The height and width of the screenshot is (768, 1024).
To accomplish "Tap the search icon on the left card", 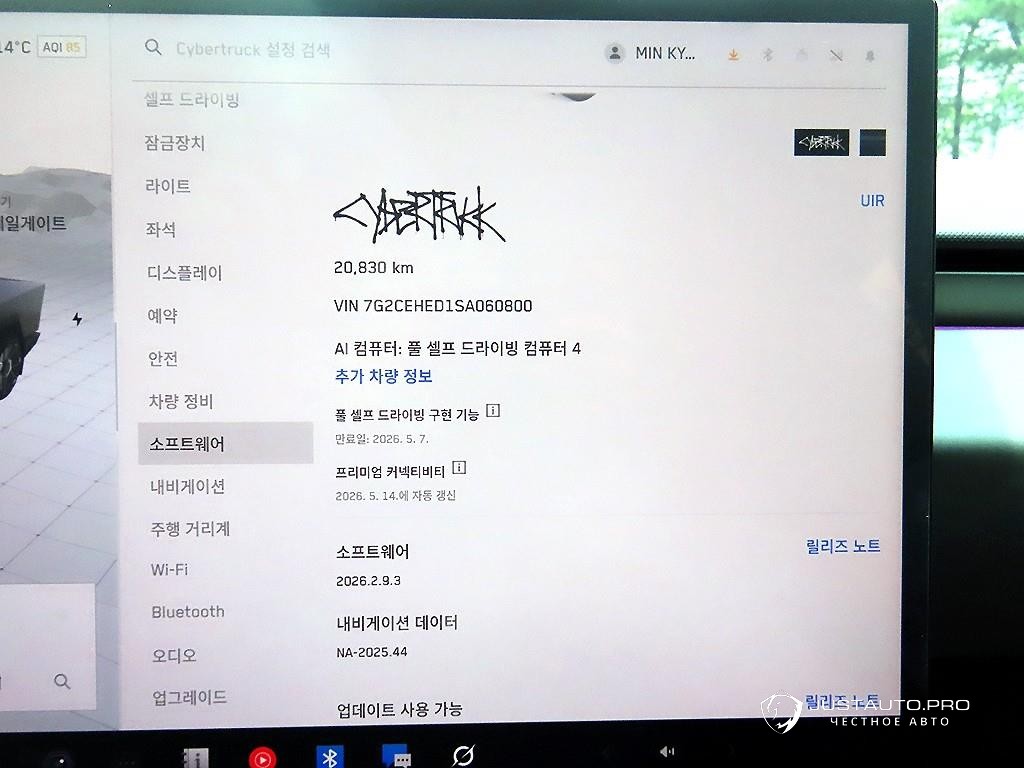I will tap(62, 682).
